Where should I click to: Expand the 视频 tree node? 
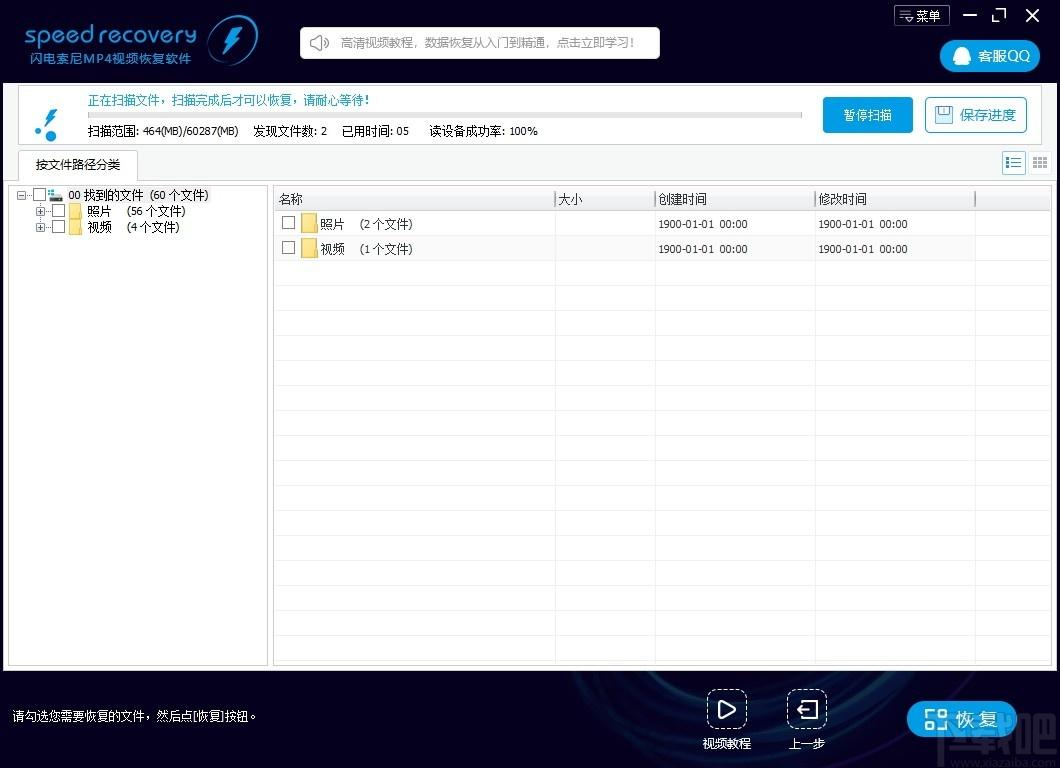(41, 227)
